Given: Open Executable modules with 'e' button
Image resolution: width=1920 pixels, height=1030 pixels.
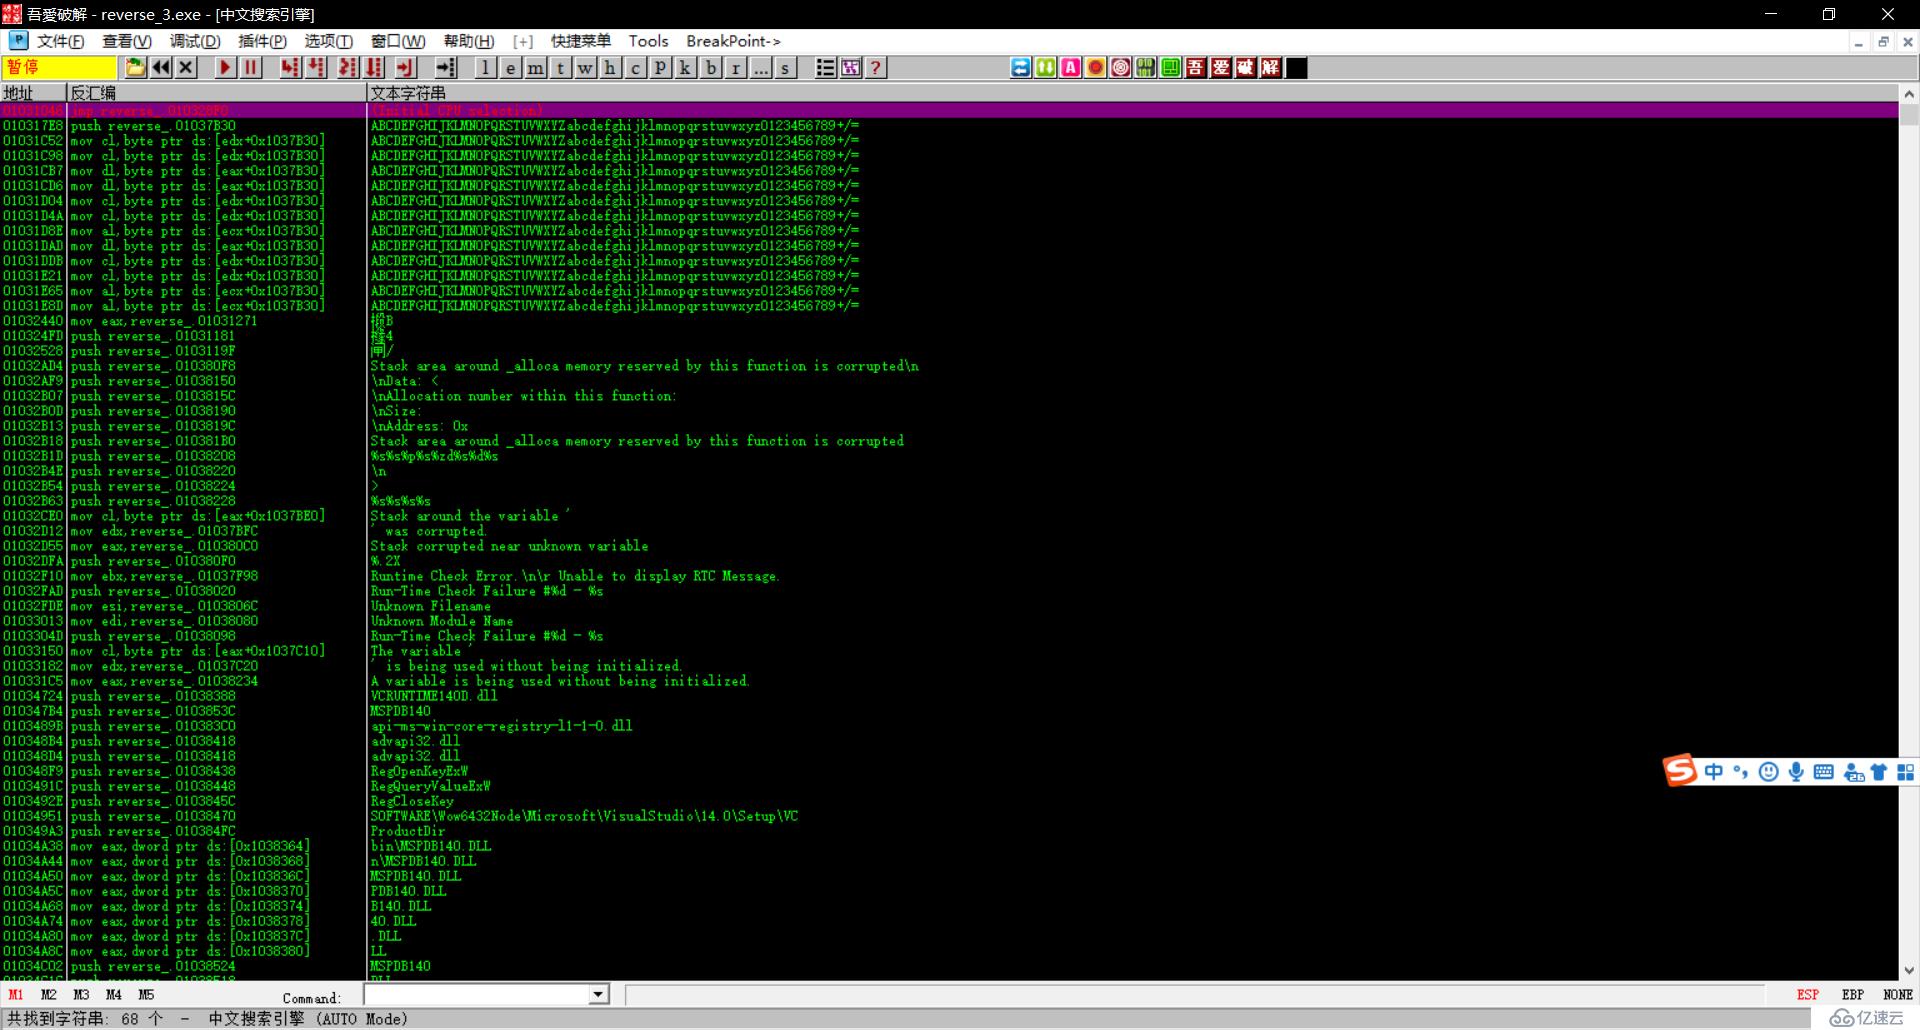Looking at the screenshot, I should click(x=511, y=67).
